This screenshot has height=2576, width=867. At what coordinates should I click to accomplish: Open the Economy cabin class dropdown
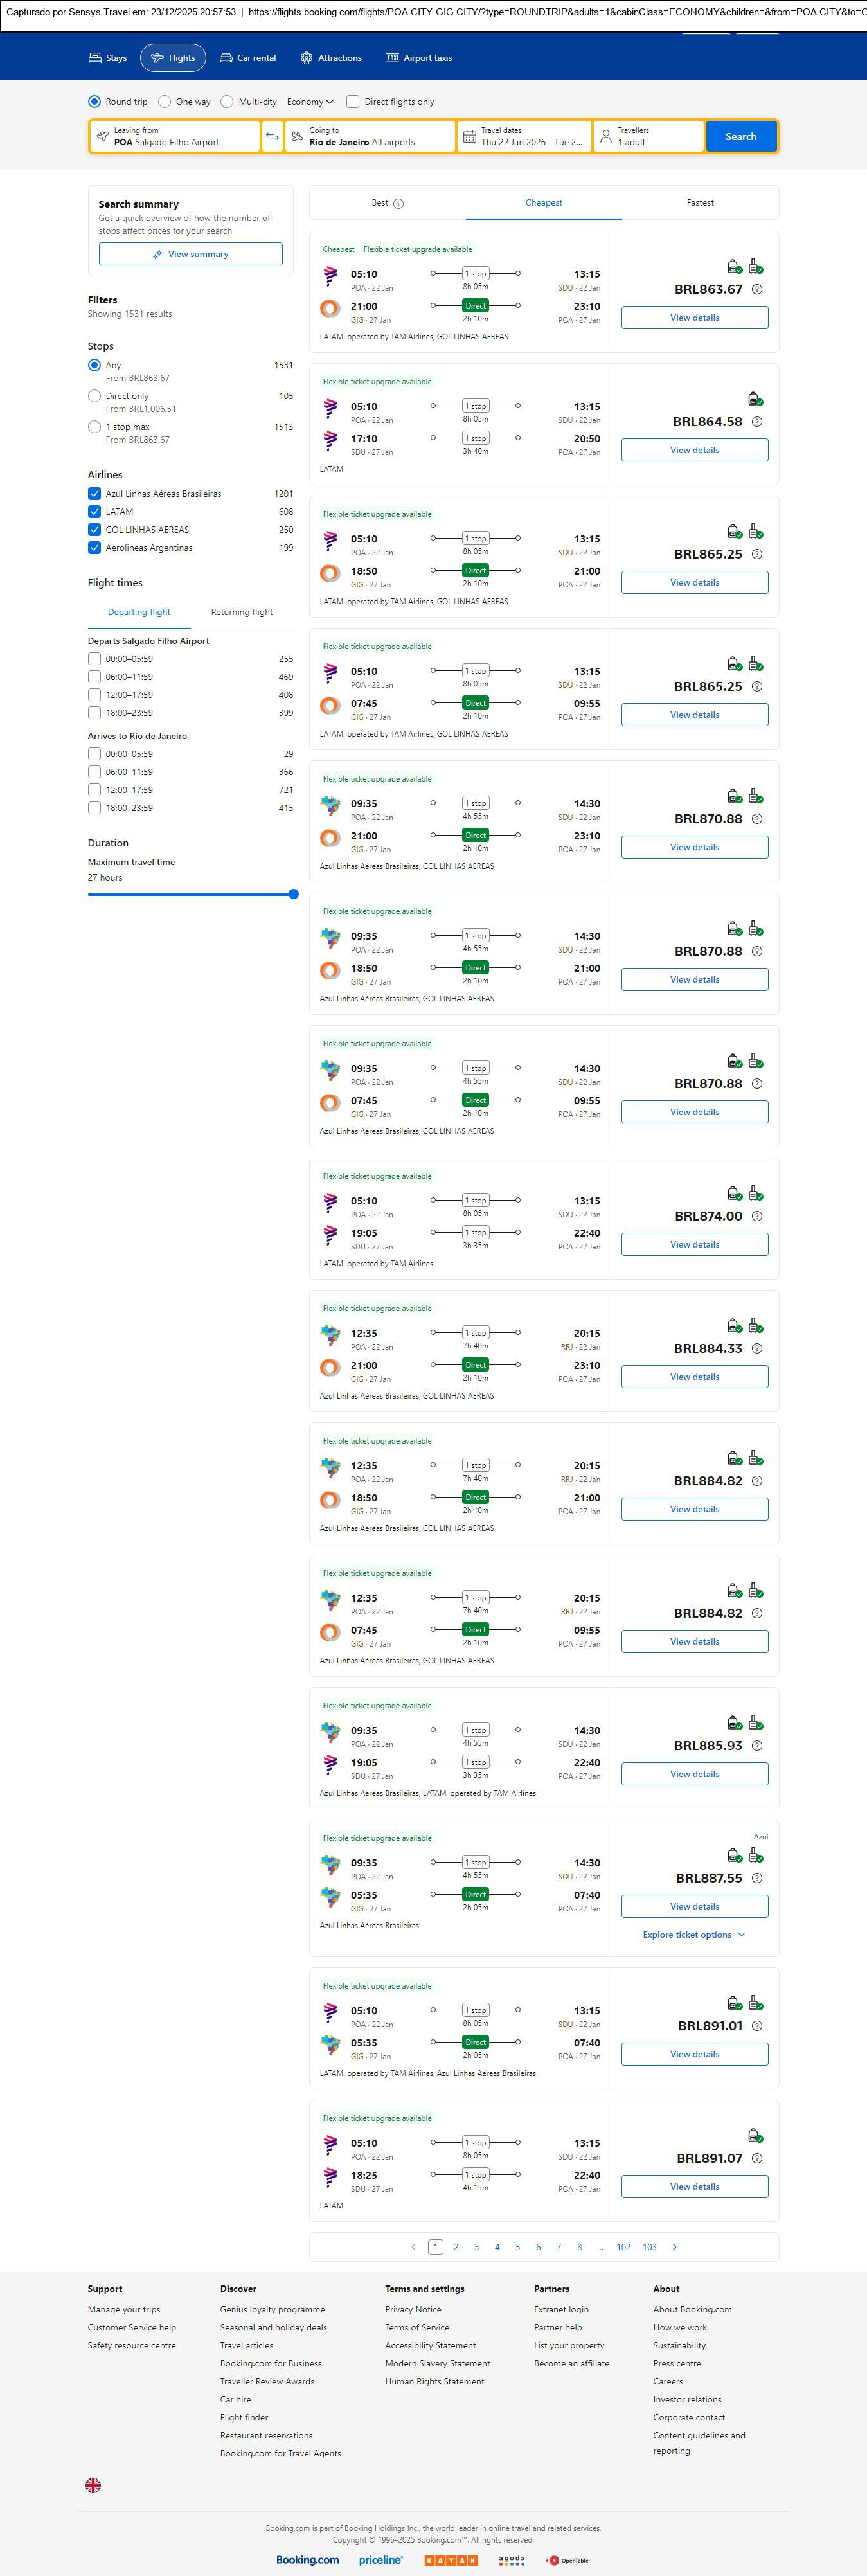[x=310, y=102]
